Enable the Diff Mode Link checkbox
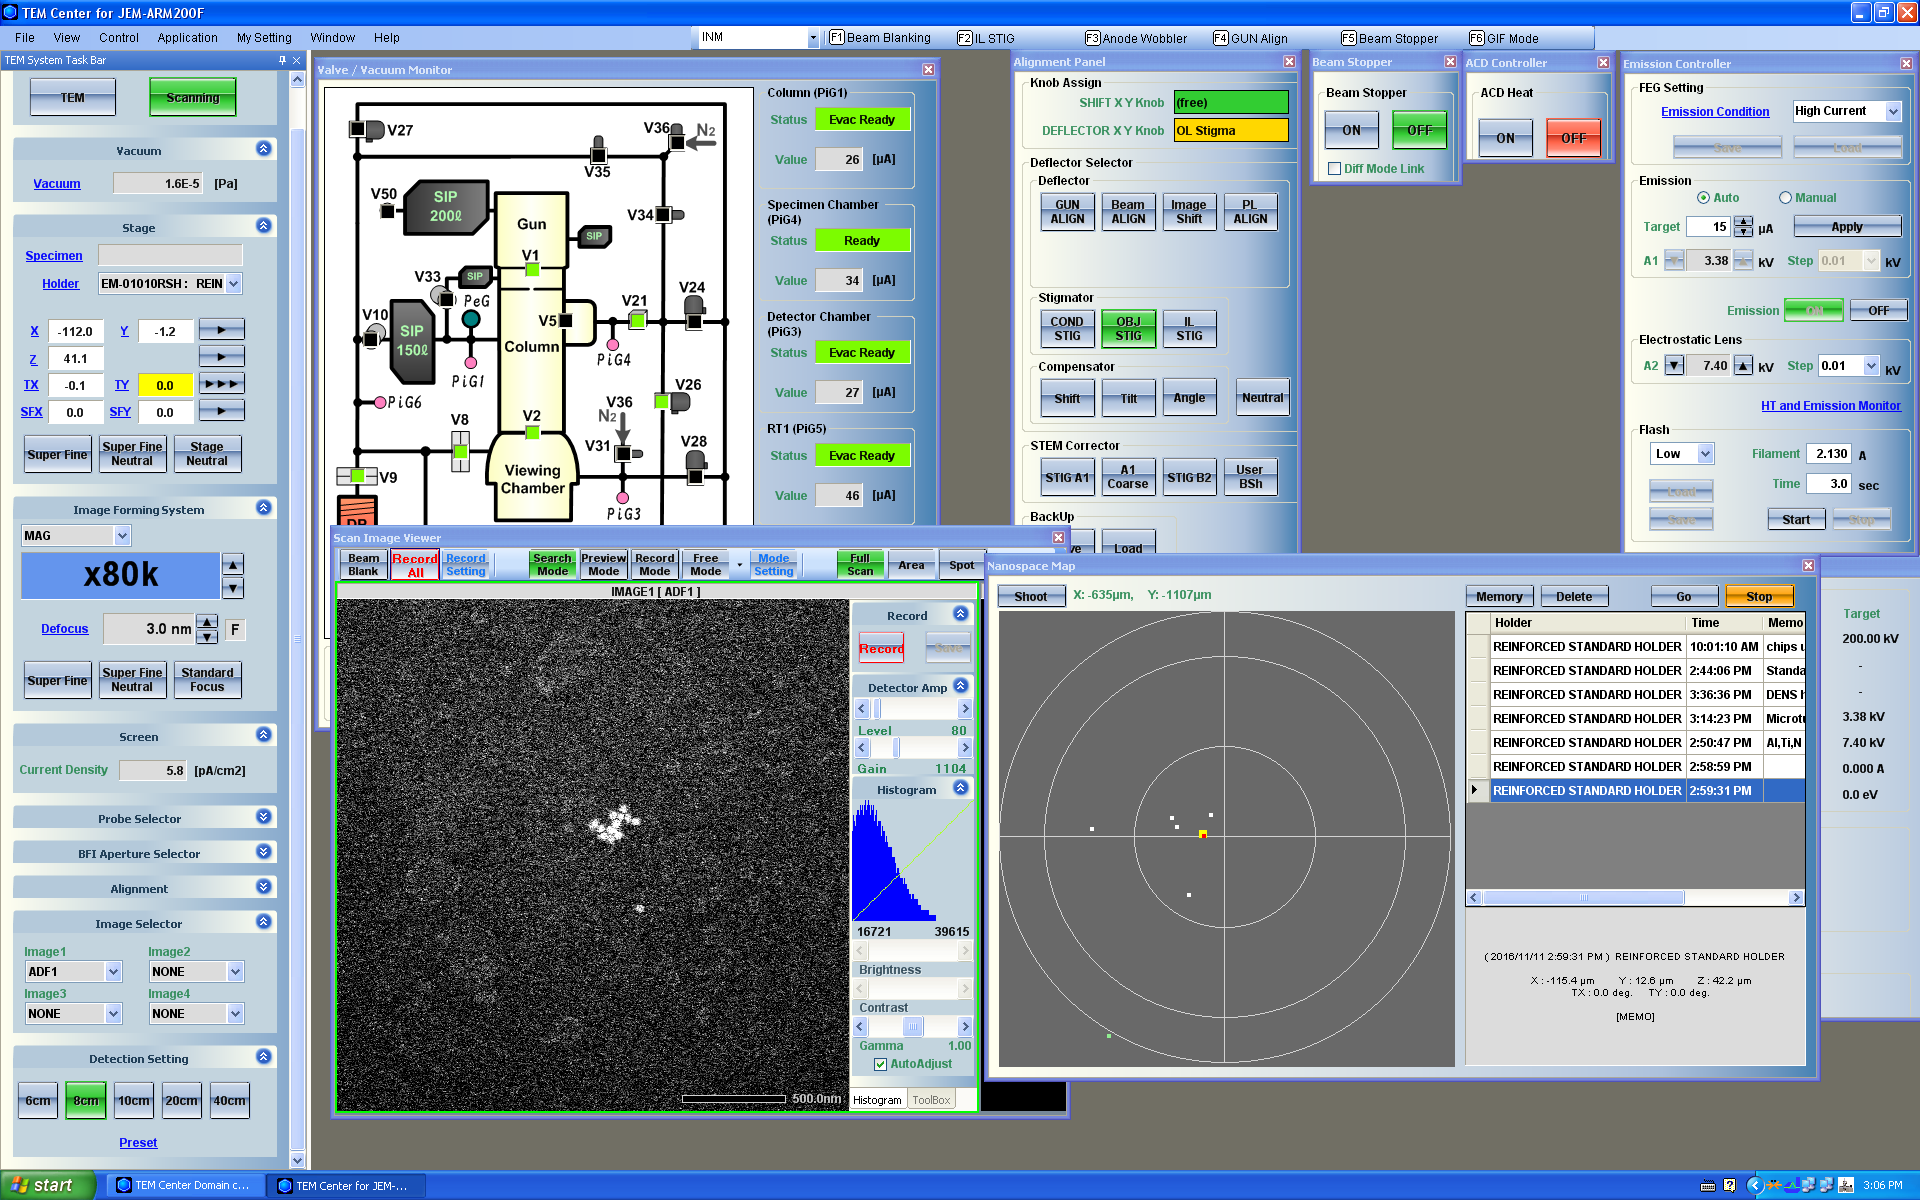The image size is (1920, 1200). pos(1334,169)
